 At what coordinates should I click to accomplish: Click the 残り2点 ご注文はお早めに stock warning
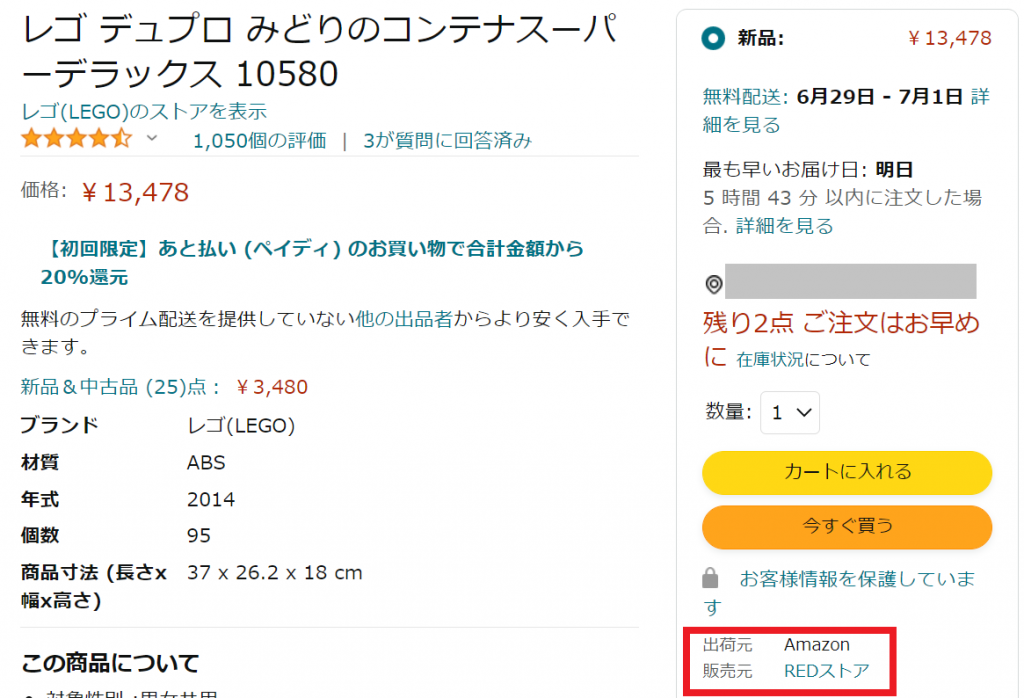841,339
